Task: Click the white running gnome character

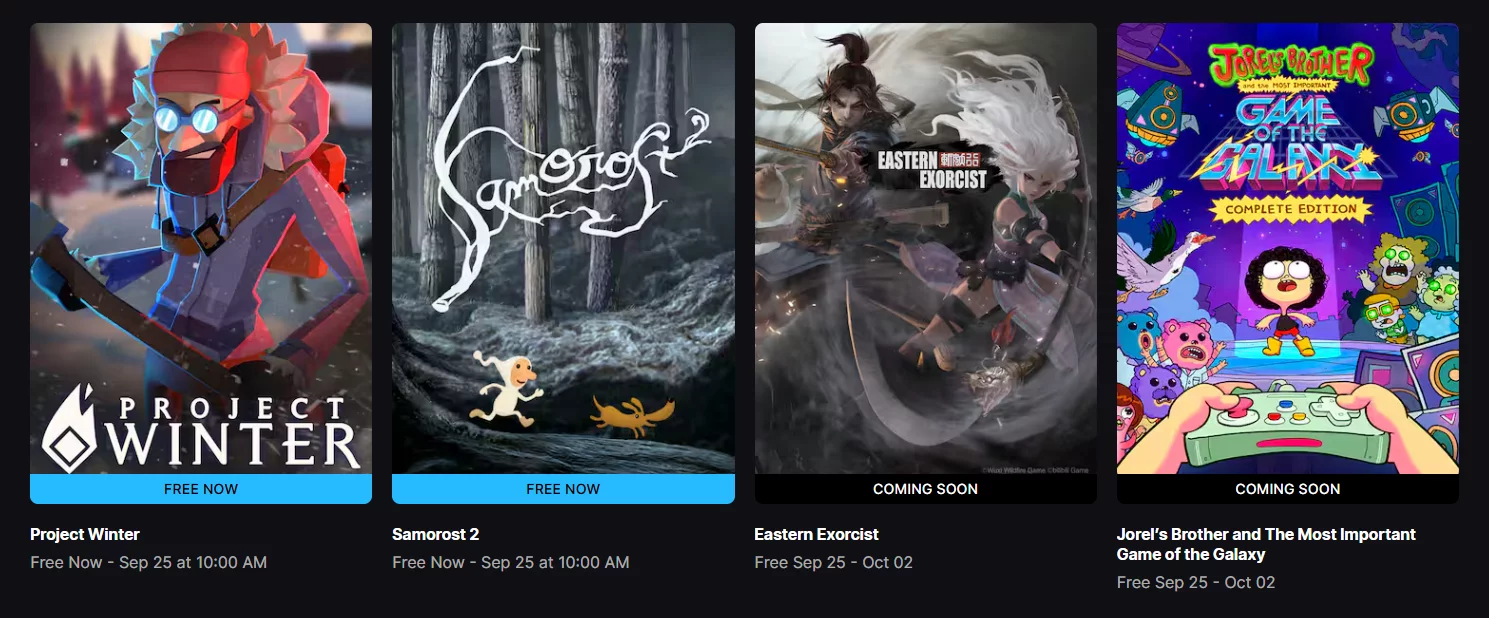Action: [504, 386]
